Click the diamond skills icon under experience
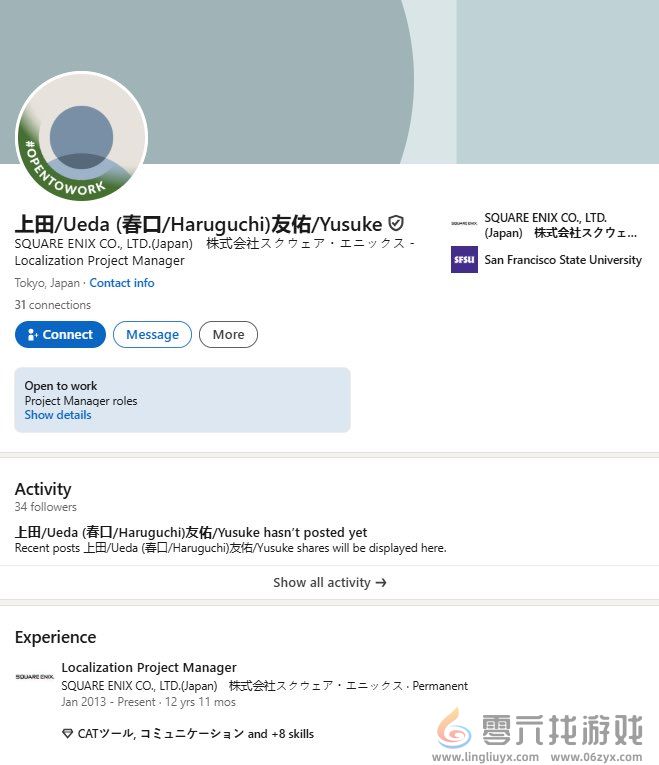Viewport: 659px width, 765px height. [x=68, y=733]
